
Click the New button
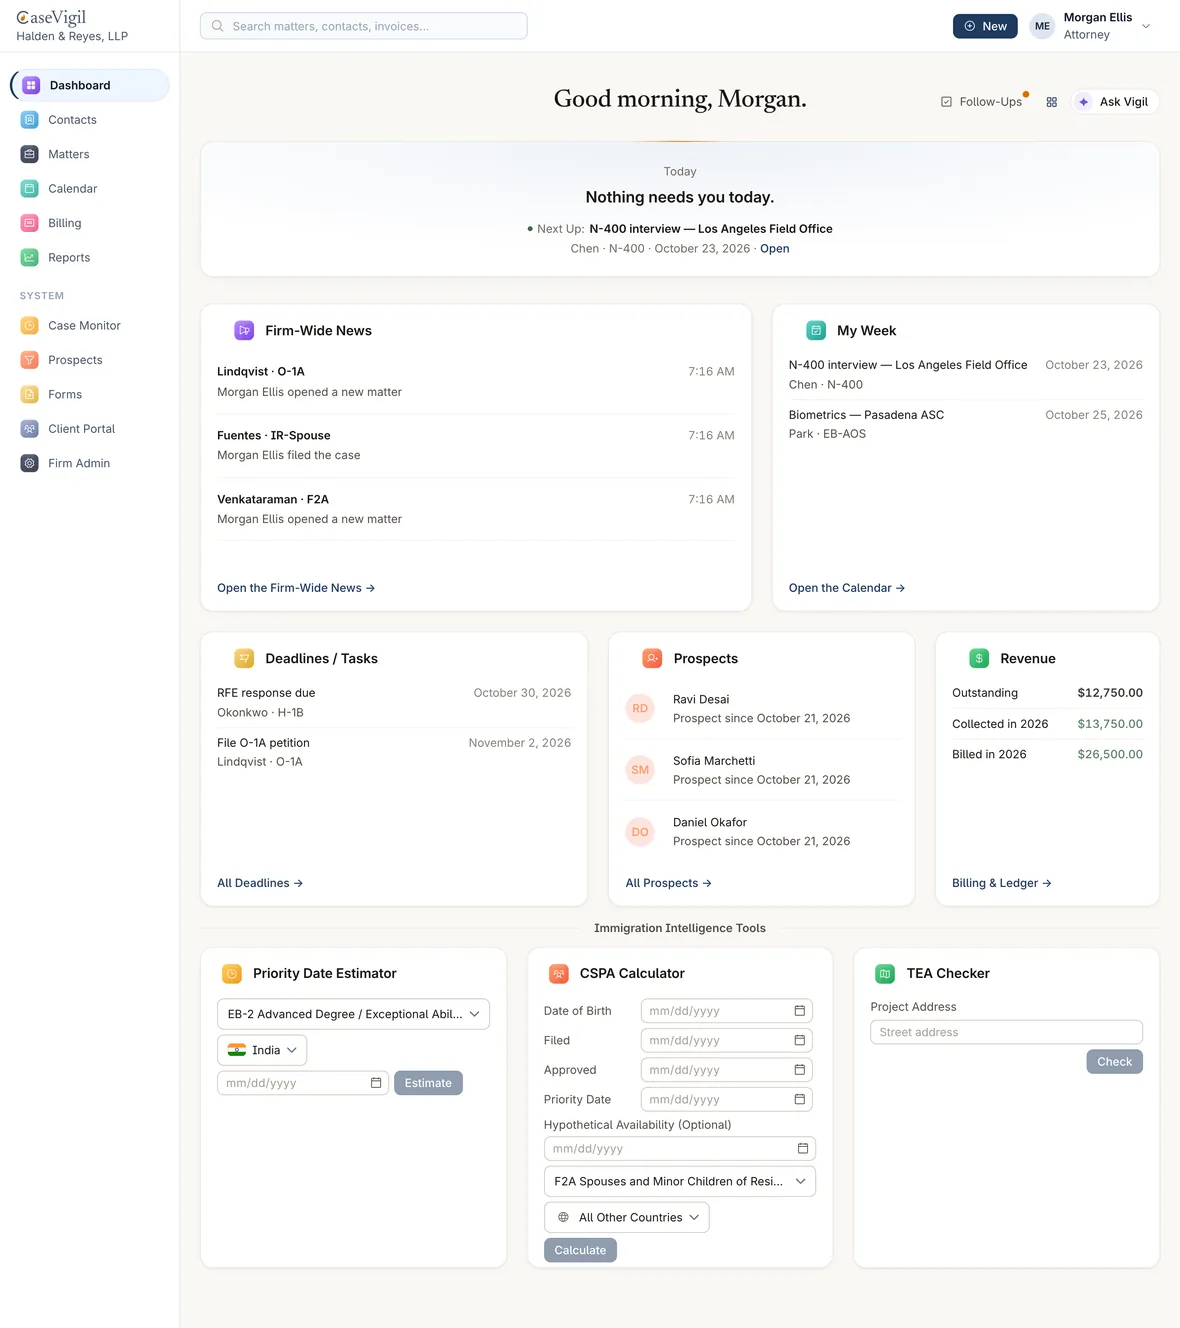click(985, 26)
